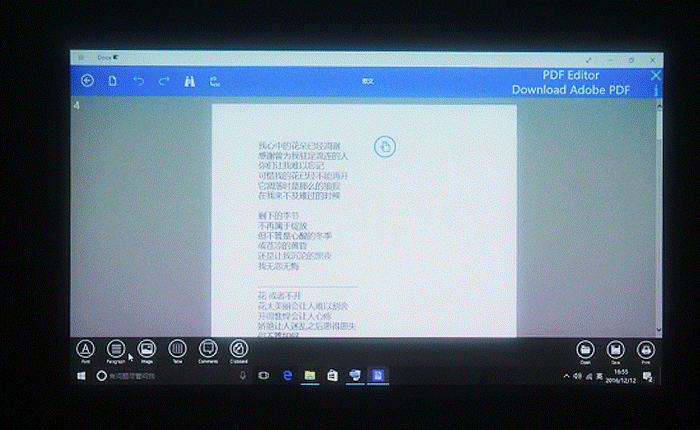Open the Font options
This screenshot has height=430, width=700.
point(86,348)
